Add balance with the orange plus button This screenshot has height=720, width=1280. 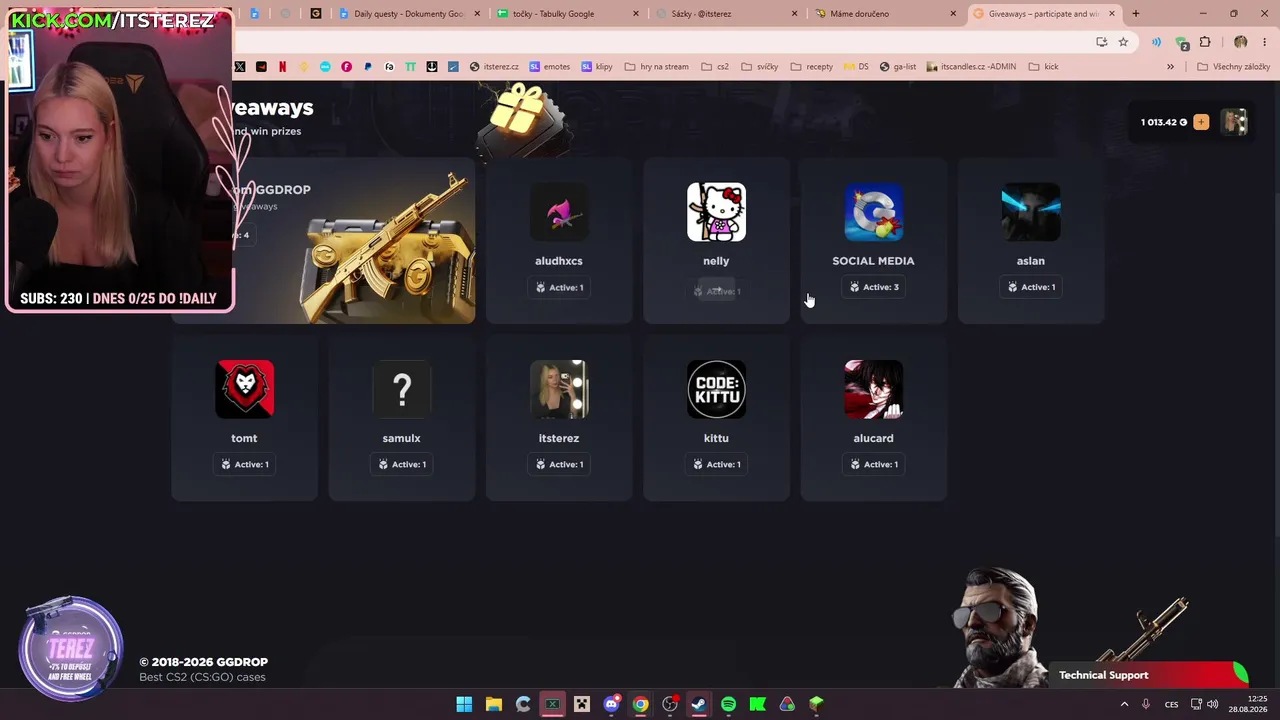point(1201,122)
